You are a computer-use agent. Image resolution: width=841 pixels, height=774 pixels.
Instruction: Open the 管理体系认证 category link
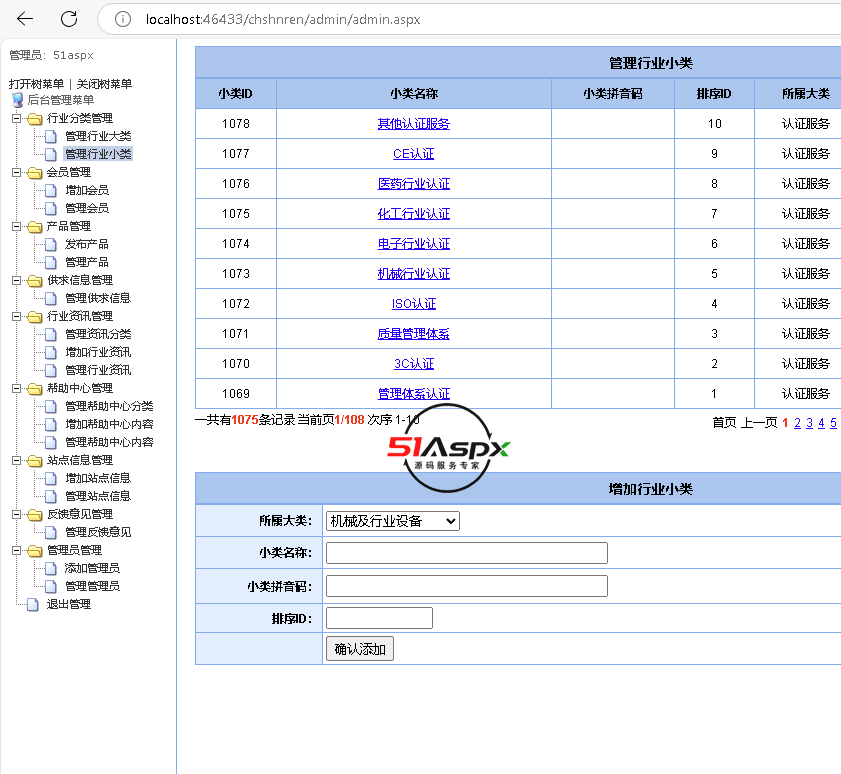pos(414,394)
